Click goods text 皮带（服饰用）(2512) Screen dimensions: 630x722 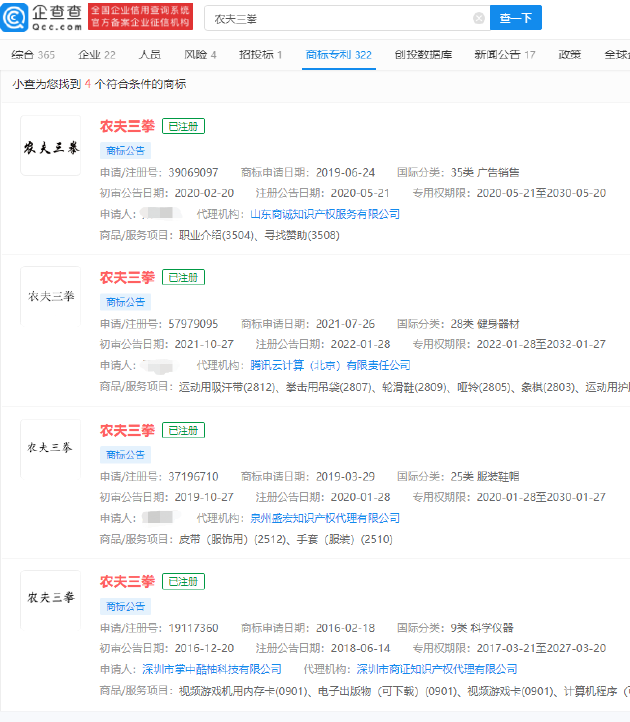pyautogui.click(x=233, y=540)
